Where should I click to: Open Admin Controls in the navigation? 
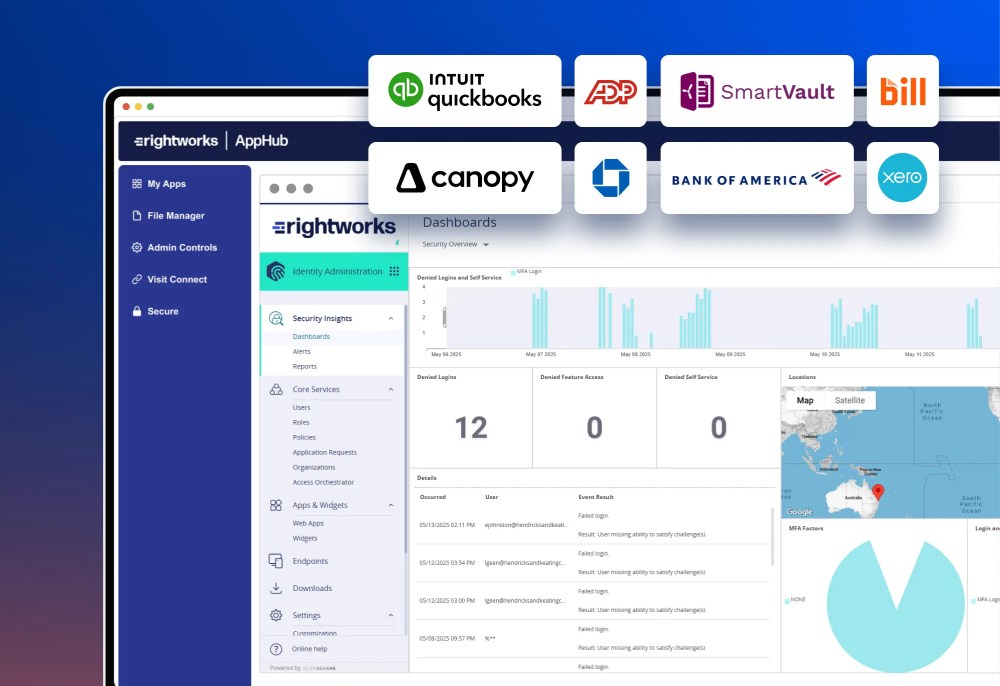(x=139, y=247)
